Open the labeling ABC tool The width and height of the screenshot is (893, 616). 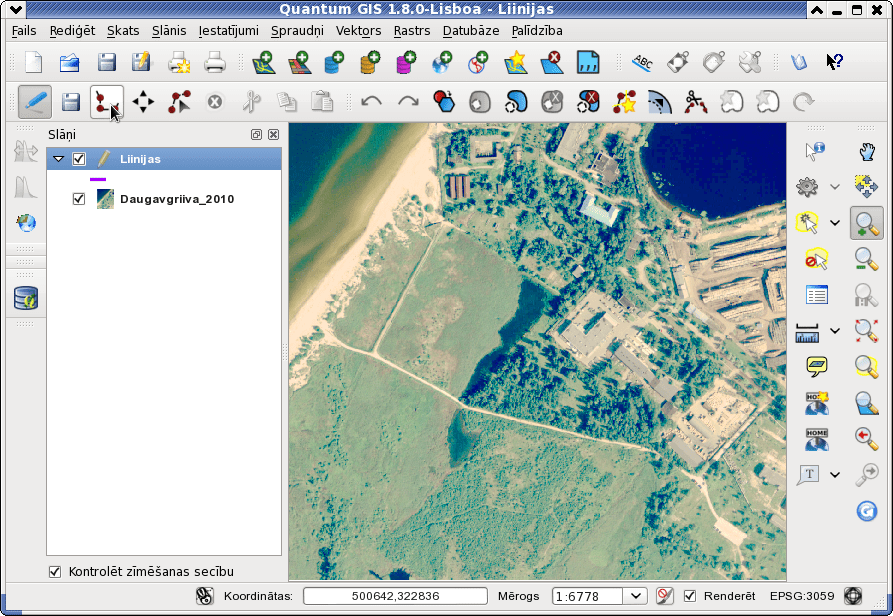coord(643,63)
